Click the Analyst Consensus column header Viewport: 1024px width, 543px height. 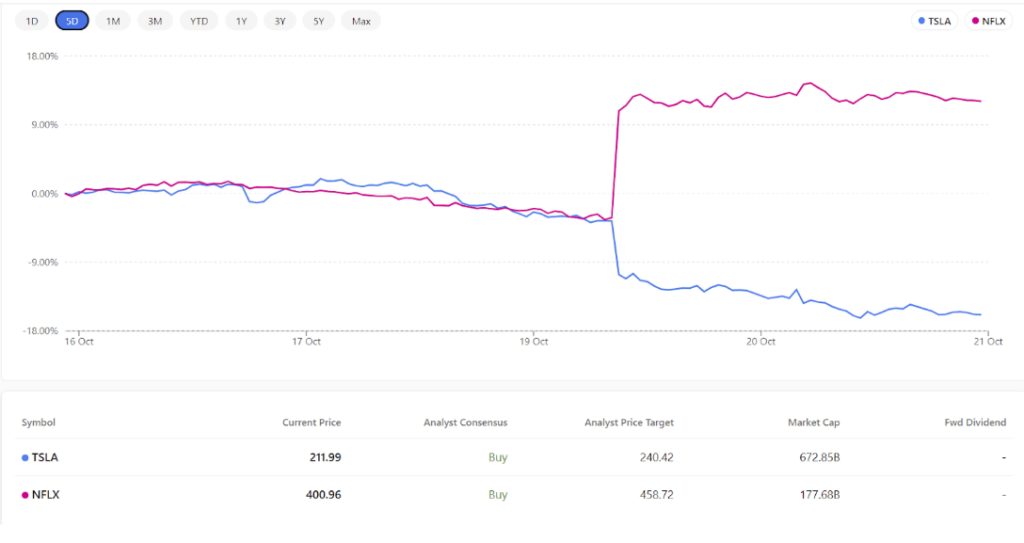466,422
